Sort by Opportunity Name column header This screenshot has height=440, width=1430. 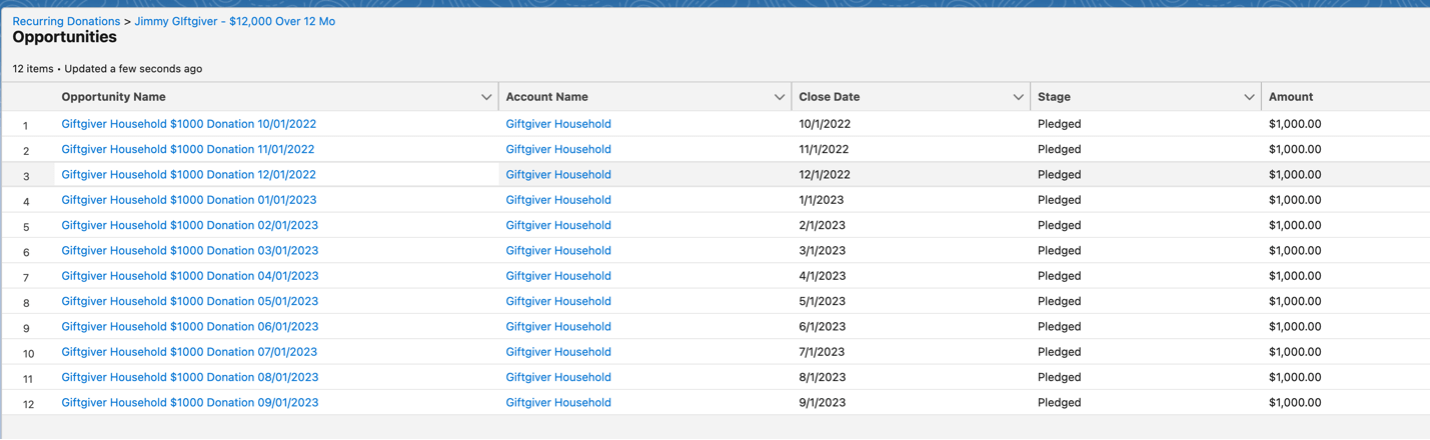pyautogui.click(x=113, y=97)
